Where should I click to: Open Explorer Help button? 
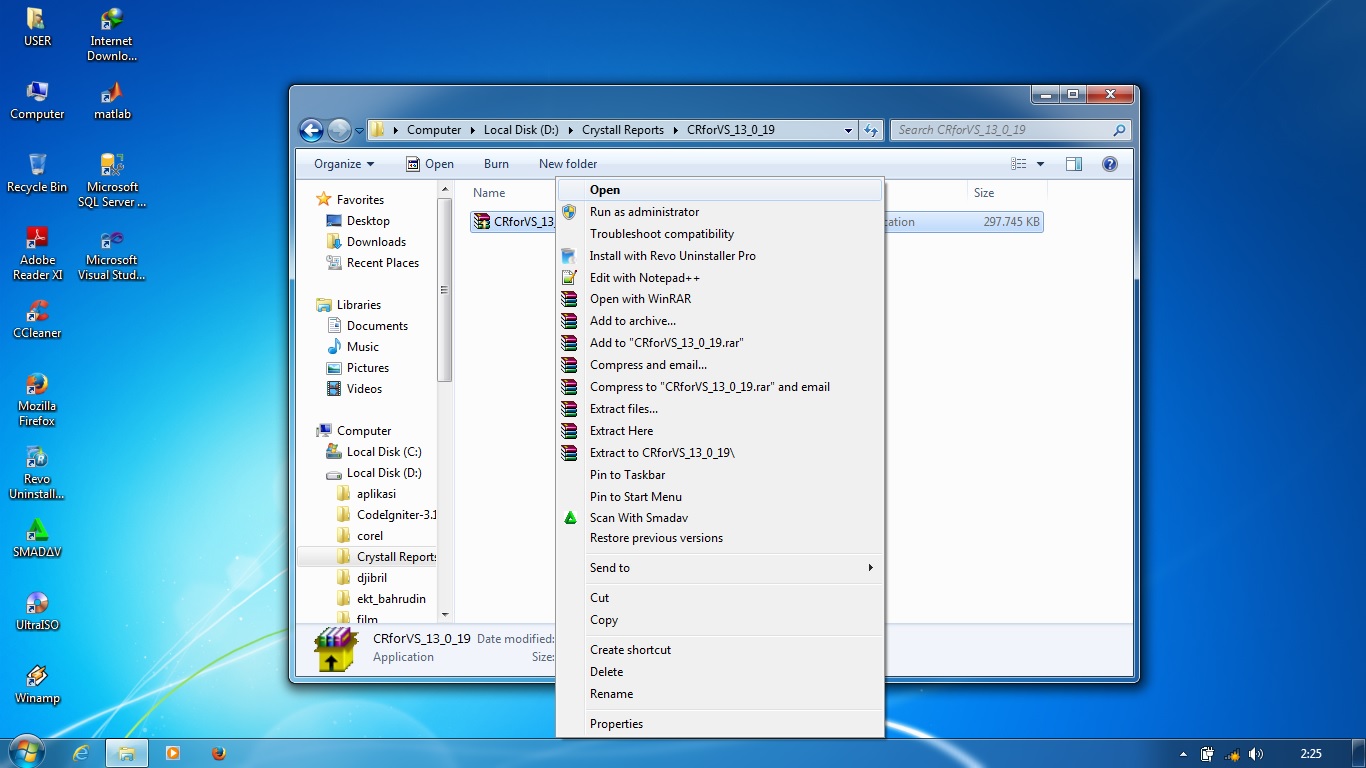point(1109,164)
